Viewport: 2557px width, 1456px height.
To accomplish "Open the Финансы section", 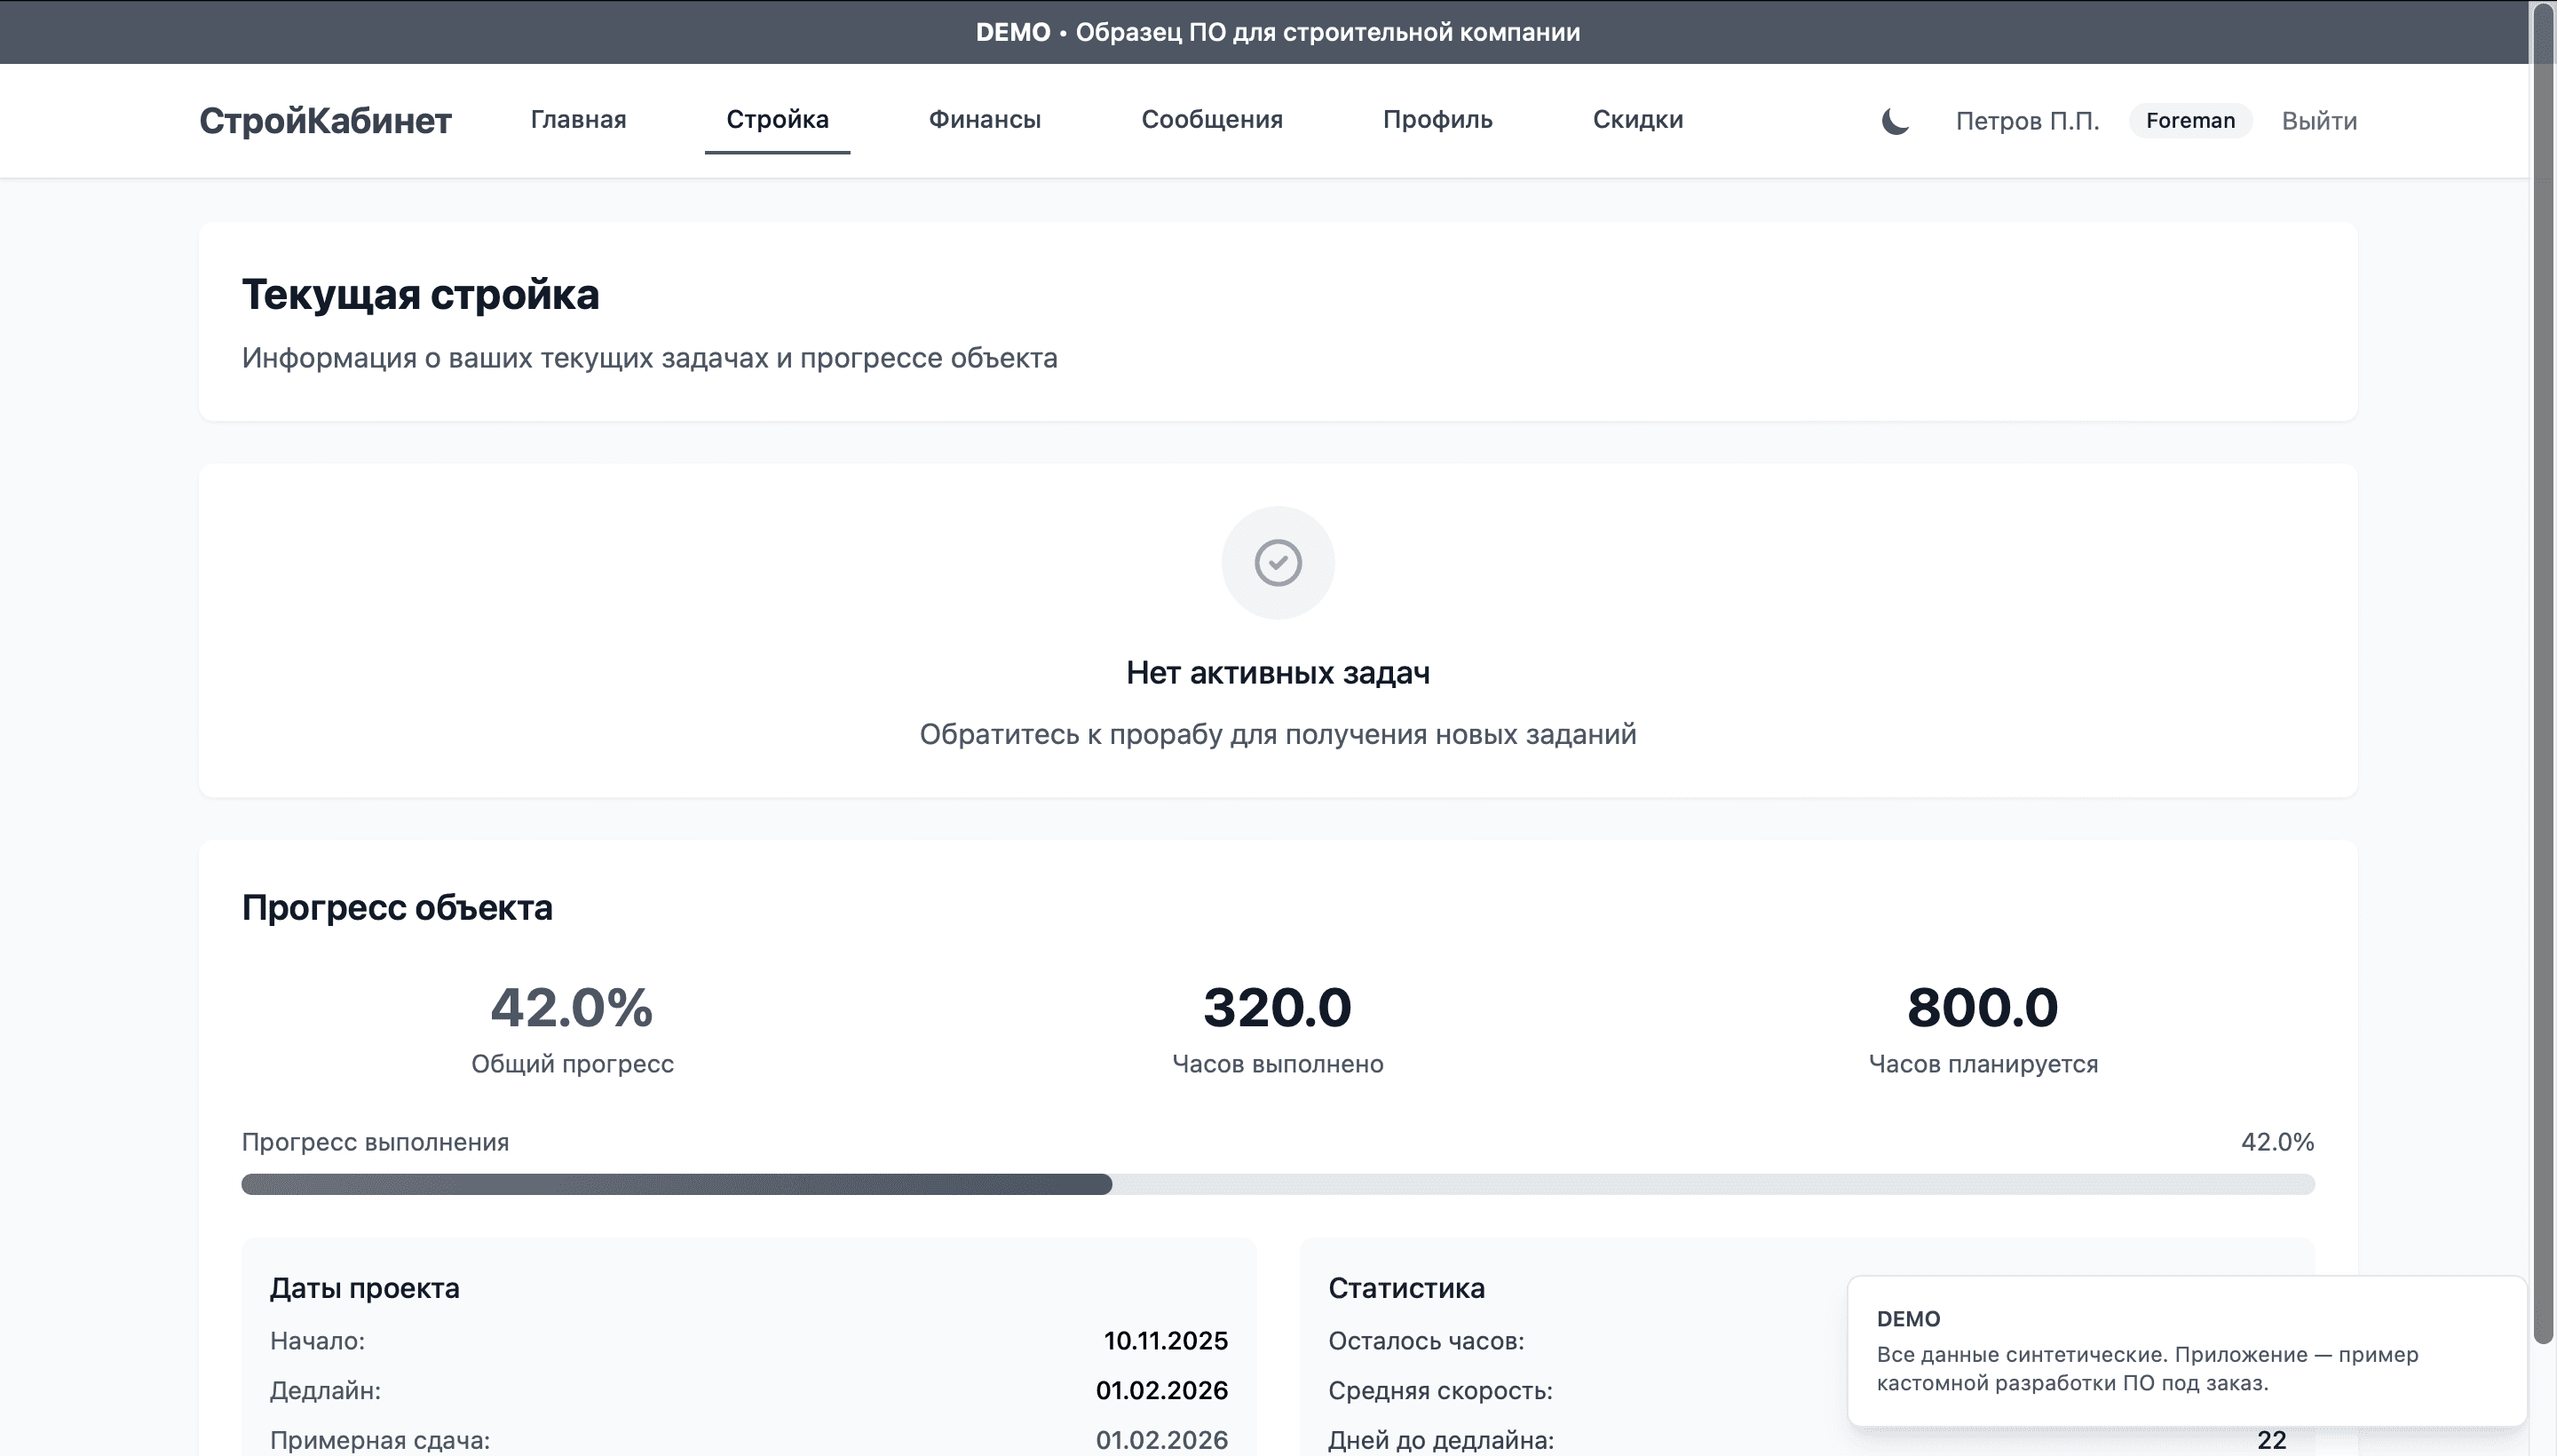I will click(984, 120).
